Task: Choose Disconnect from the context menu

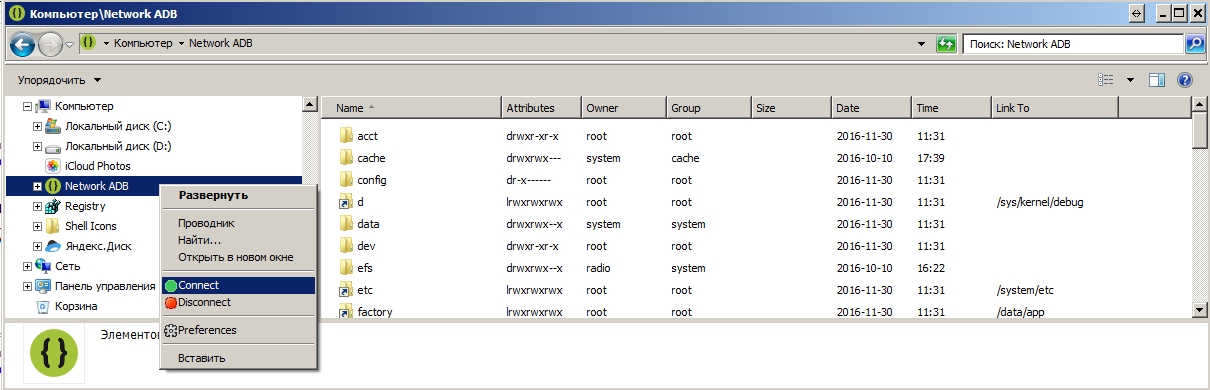Action: (x=238, y=302)
